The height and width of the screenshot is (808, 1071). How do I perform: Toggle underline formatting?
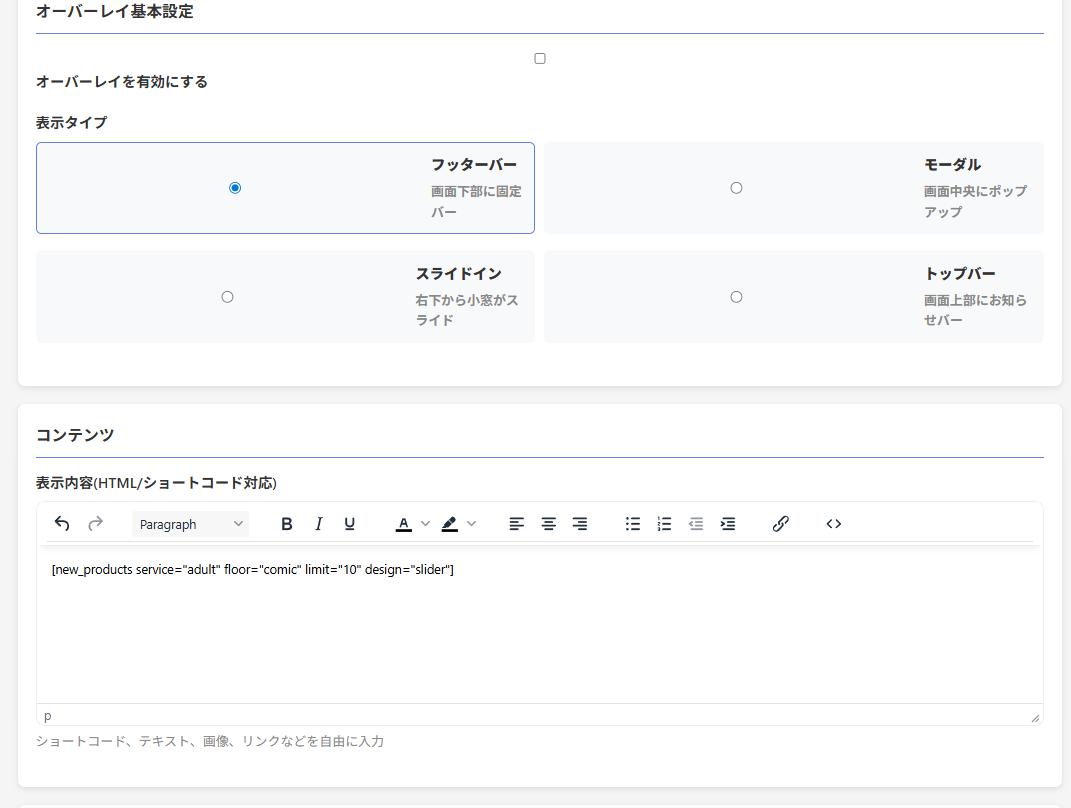[x=349, y=524]
